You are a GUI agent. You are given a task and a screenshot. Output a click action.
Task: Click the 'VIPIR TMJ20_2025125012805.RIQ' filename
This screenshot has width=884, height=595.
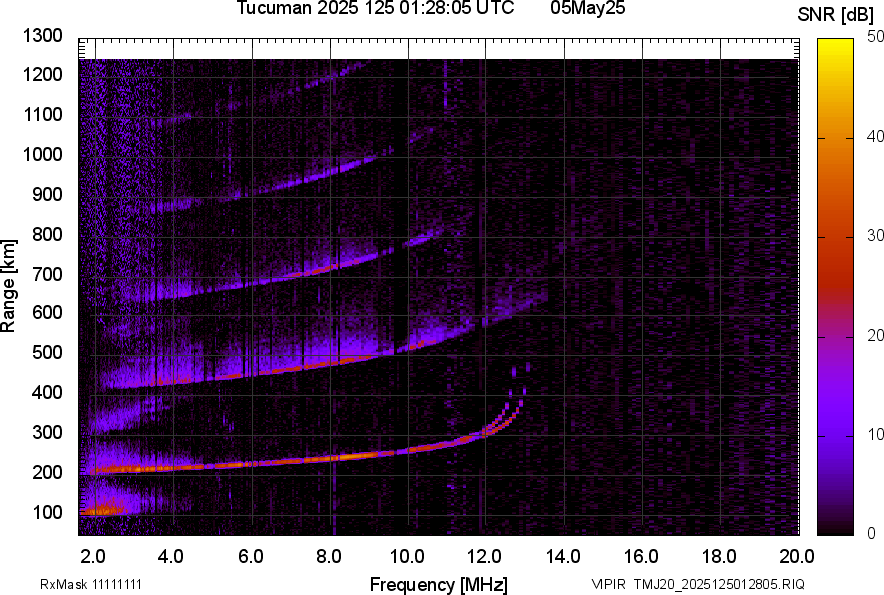[x=698, y=584]
